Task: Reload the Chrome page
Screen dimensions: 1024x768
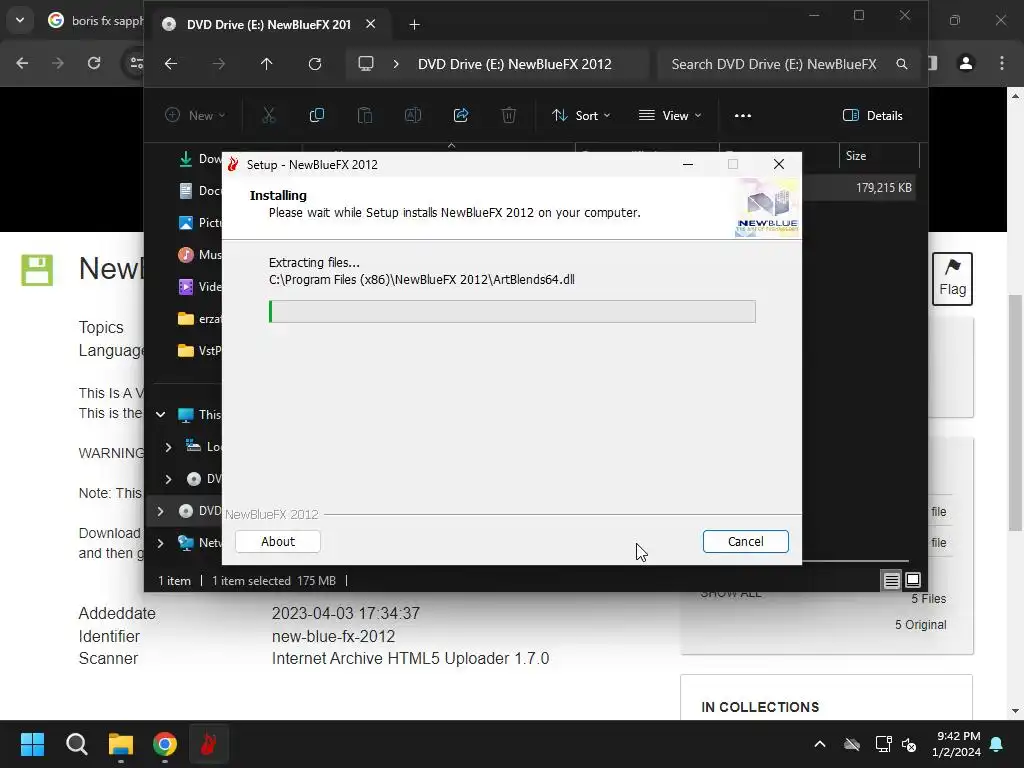Action: 94,63
